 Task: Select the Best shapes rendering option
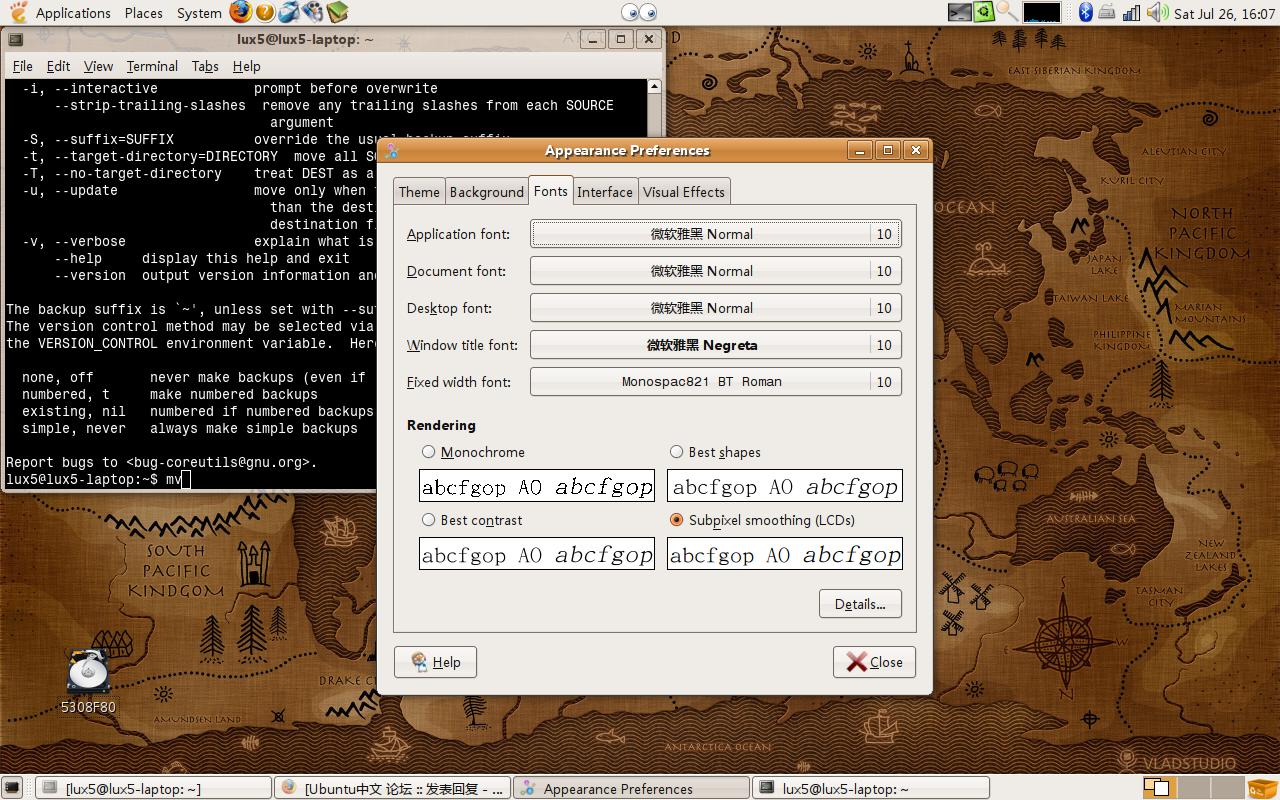(716, 452)
